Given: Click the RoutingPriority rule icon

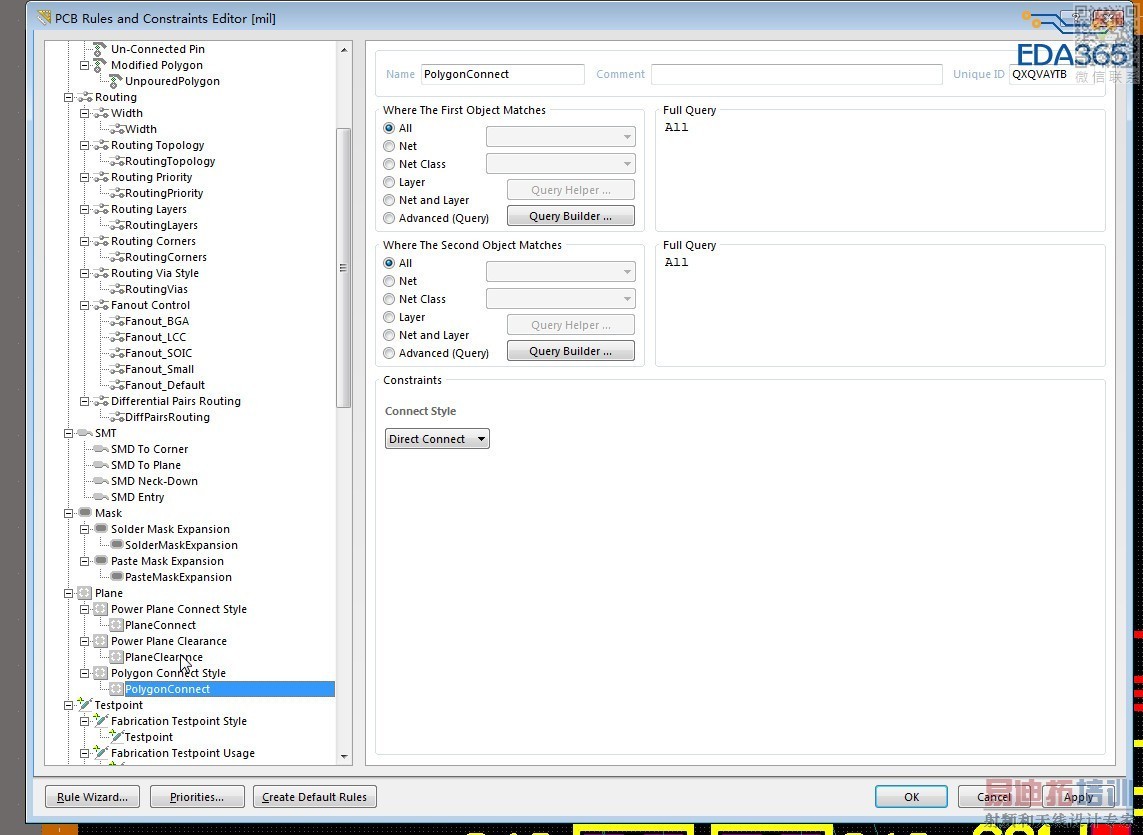Looking at the screenshot, I should tap(115, 193).
